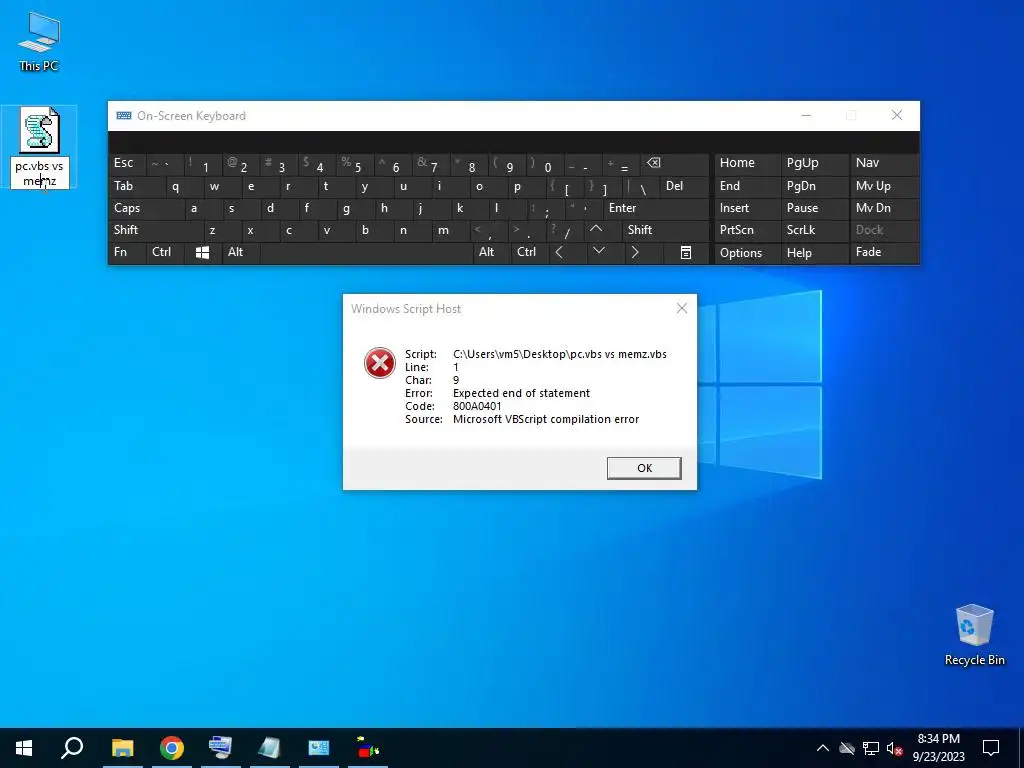Viewport: 1024px width, 768px height.
Task: Click the letter m key
Action: point(450,230)
